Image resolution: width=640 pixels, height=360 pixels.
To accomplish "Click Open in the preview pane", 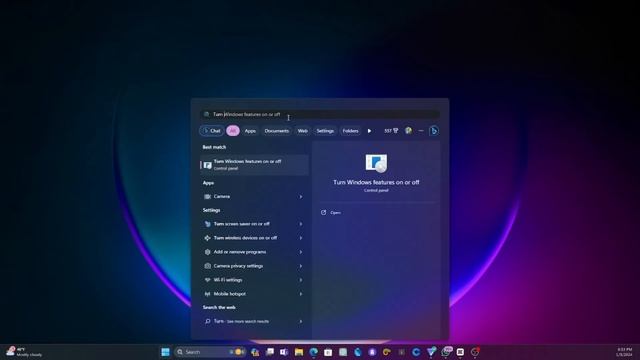I will click(x=331, y=213).
